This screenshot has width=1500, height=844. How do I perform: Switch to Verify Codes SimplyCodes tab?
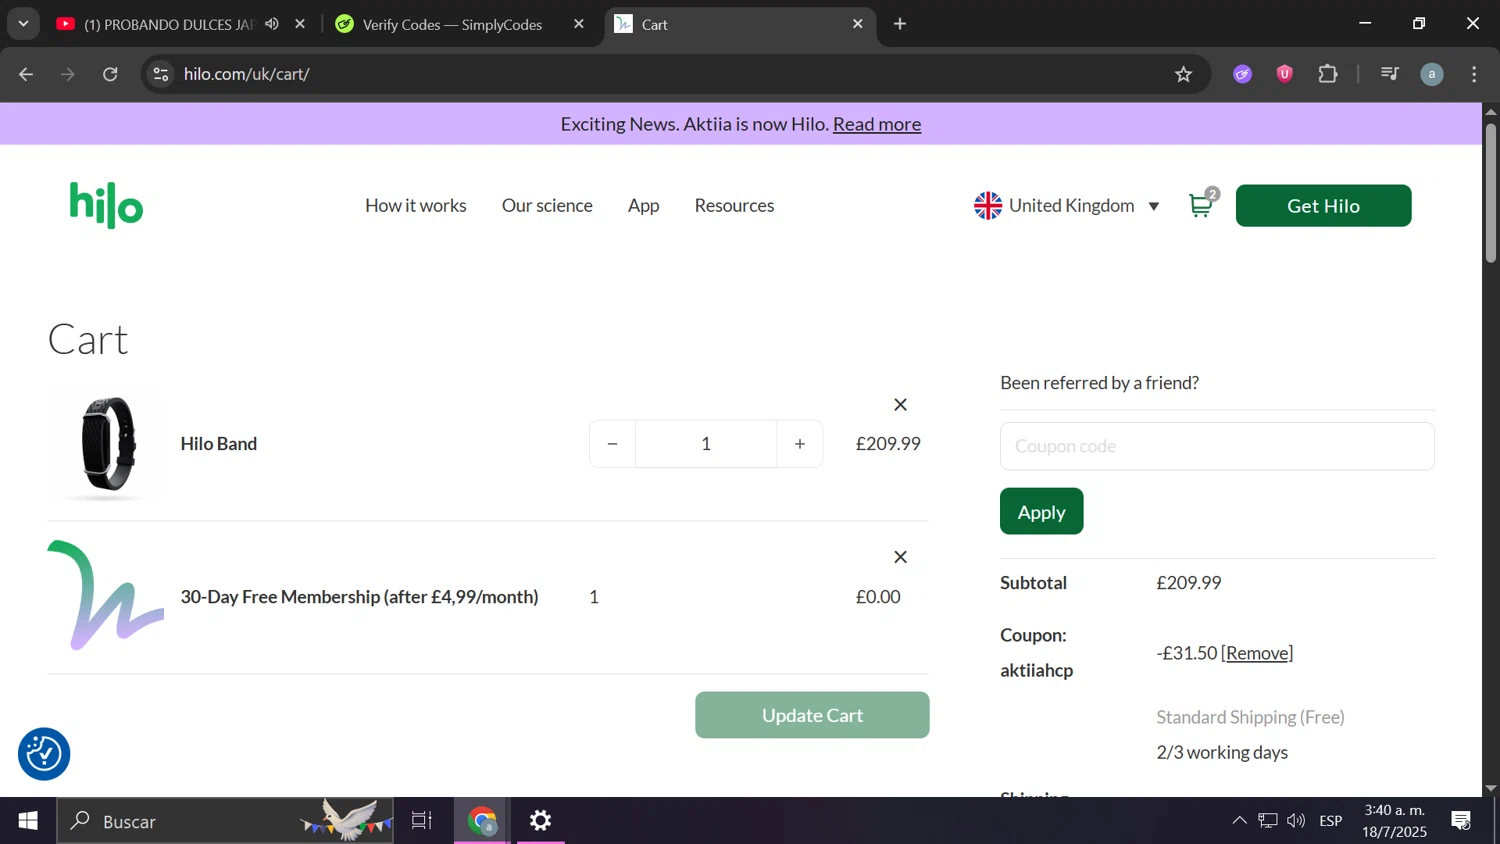coord(451,24)
